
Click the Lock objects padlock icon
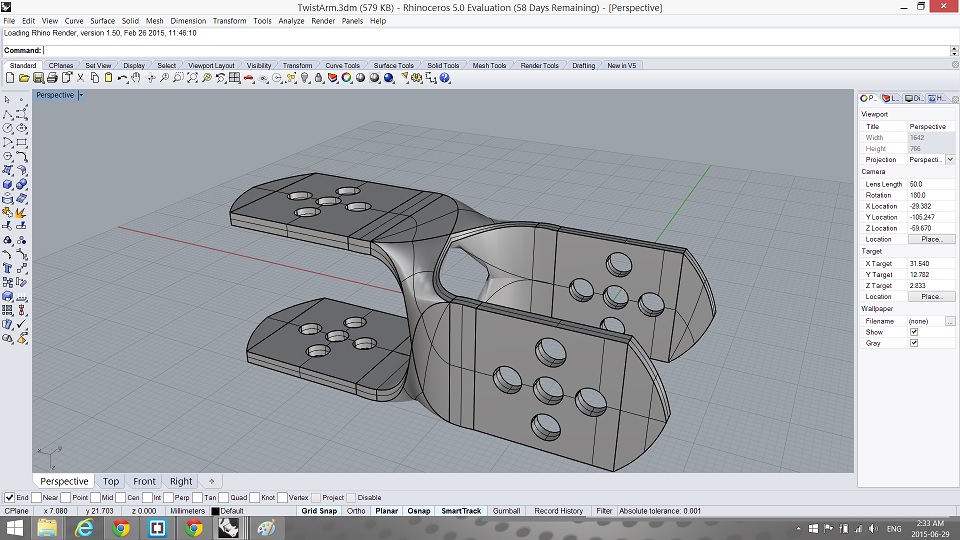(317, 78)
